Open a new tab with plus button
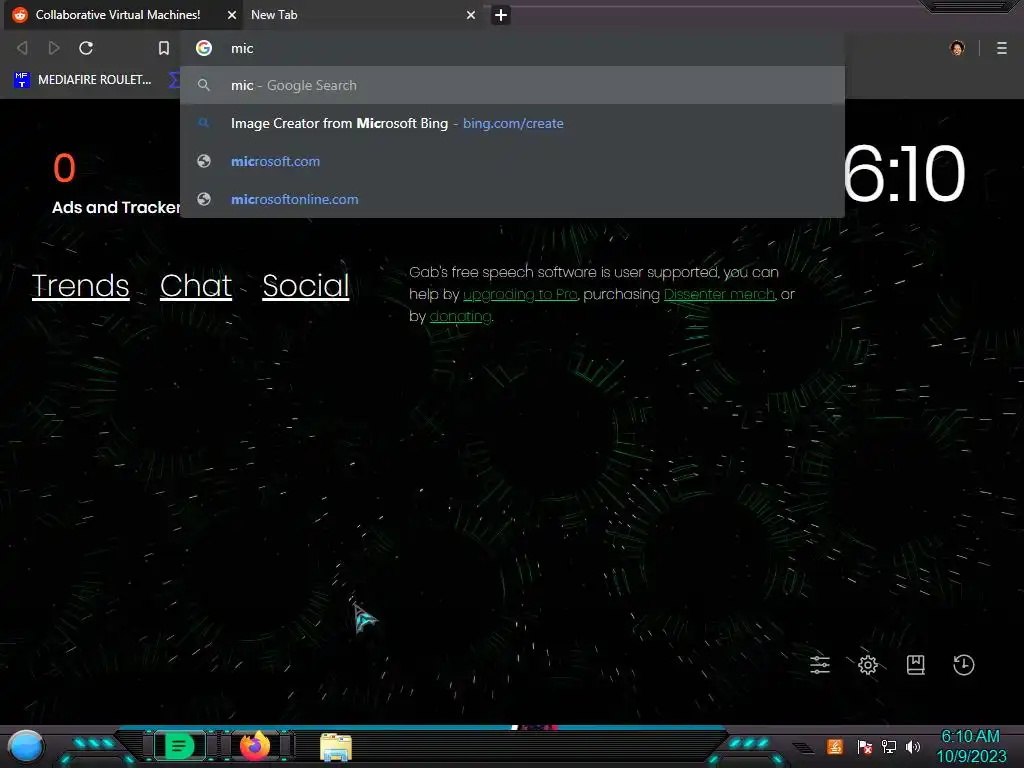Image resolution: width=1024 pixels, height=768 pixels. coord(501,15)
